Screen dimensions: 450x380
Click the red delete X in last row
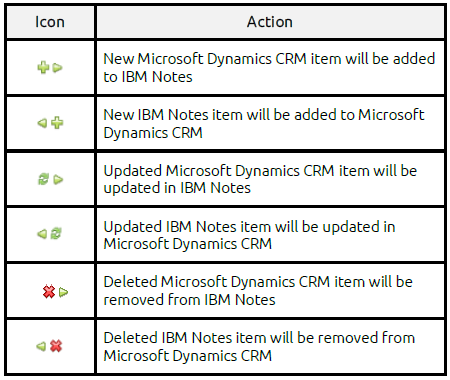coord(56,346)
